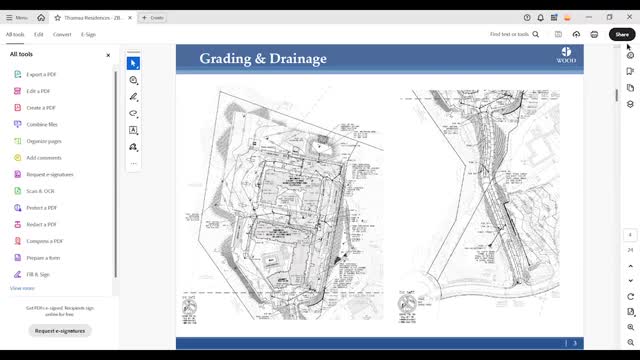Go to next page arrow
Screen dimensions: 640x360
[631, 281]
